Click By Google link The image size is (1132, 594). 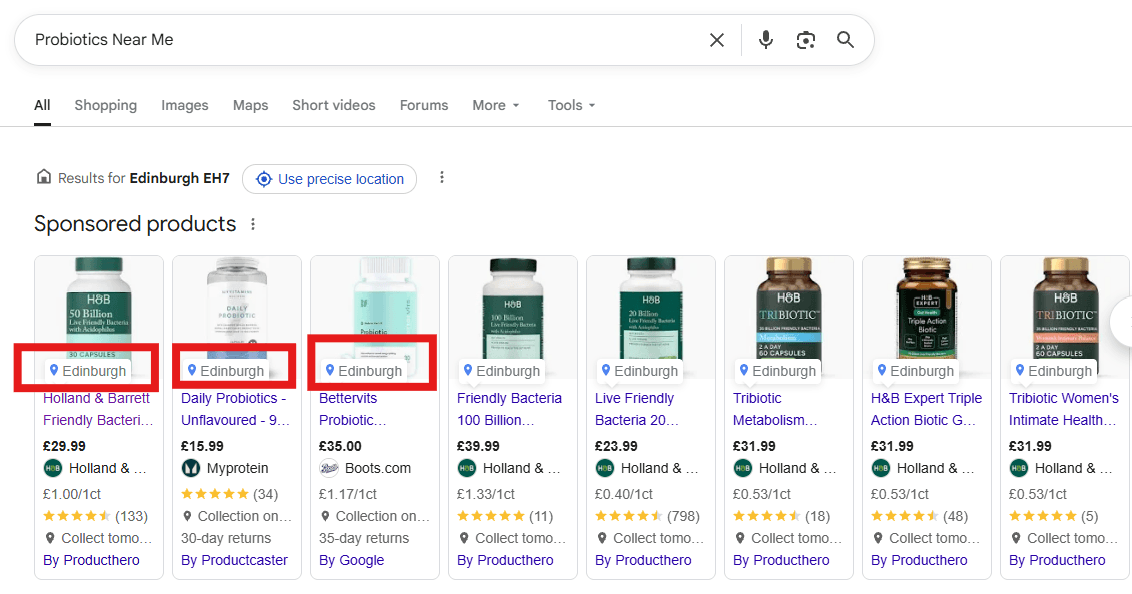click(352, 560)
